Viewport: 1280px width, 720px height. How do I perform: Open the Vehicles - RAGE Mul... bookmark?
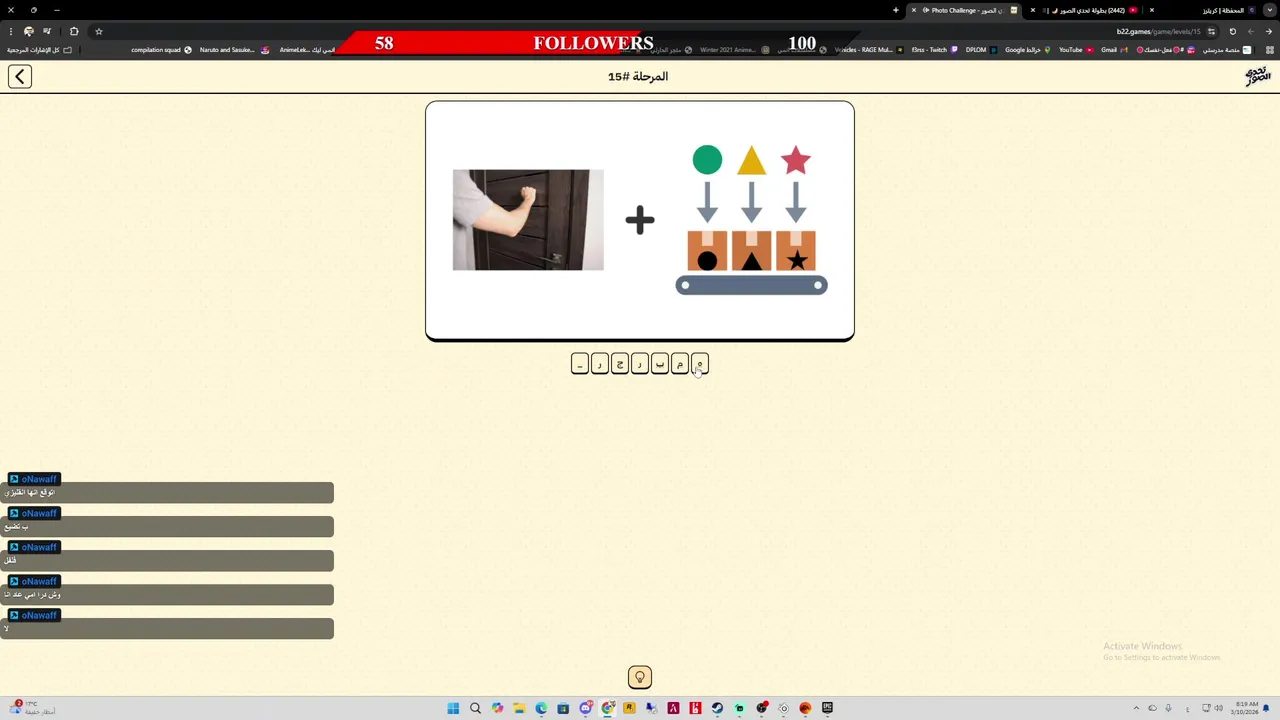pos(869,50)
